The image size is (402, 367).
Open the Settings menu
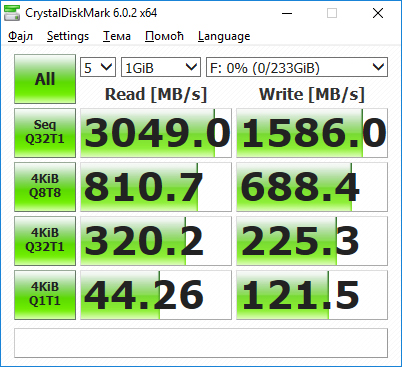pyautogui.click(x=68, y=36)
